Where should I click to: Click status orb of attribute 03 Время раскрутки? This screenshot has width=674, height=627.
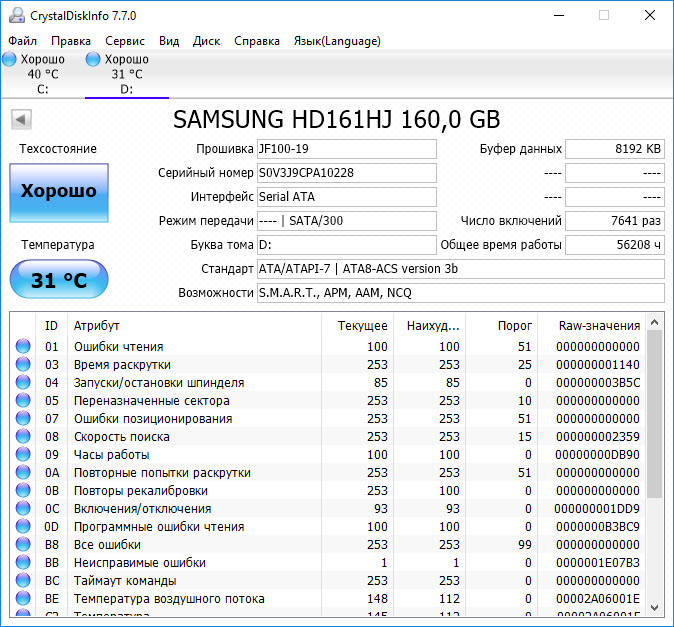(x=23, y=364)
